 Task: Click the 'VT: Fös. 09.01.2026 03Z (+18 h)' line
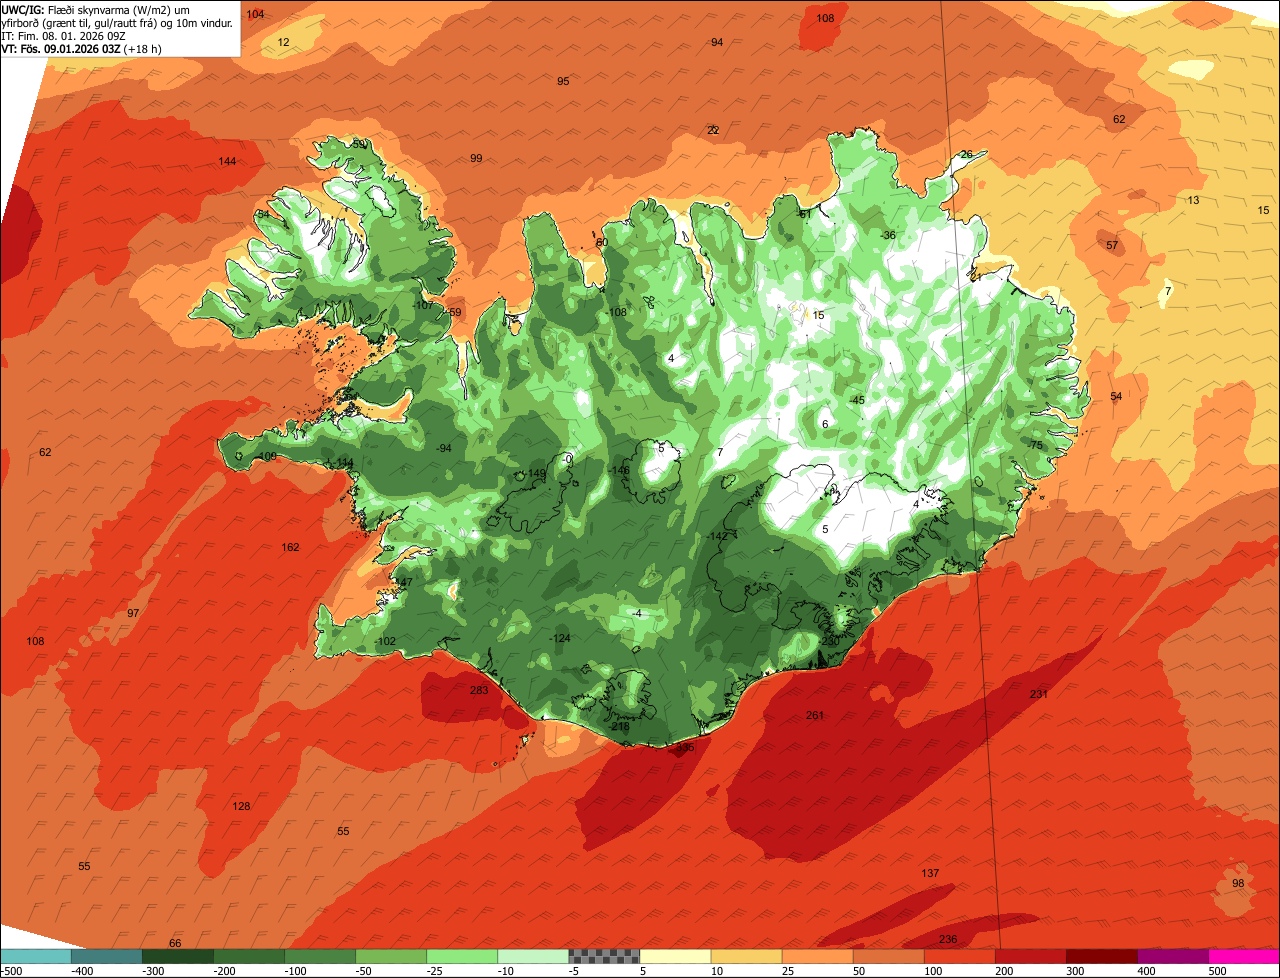[82, 48]
